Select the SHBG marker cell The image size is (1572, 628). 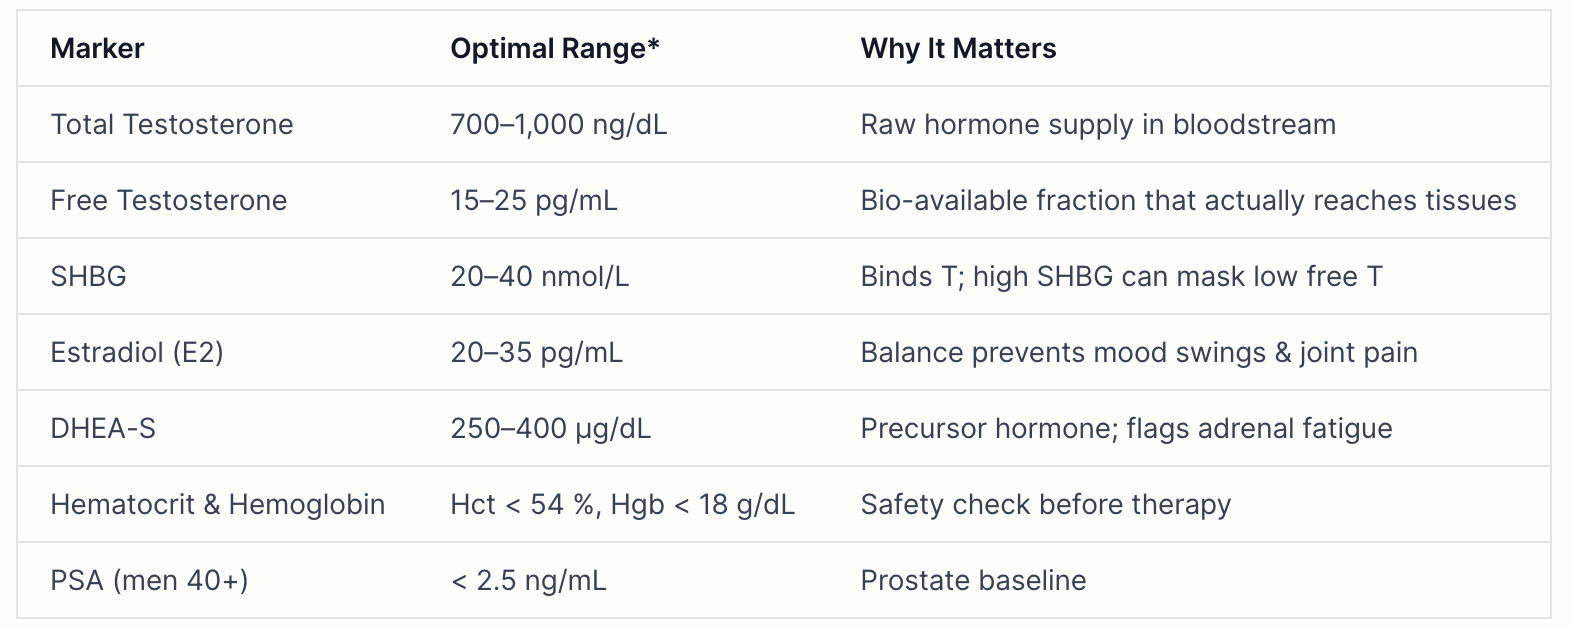click(88, 276)
